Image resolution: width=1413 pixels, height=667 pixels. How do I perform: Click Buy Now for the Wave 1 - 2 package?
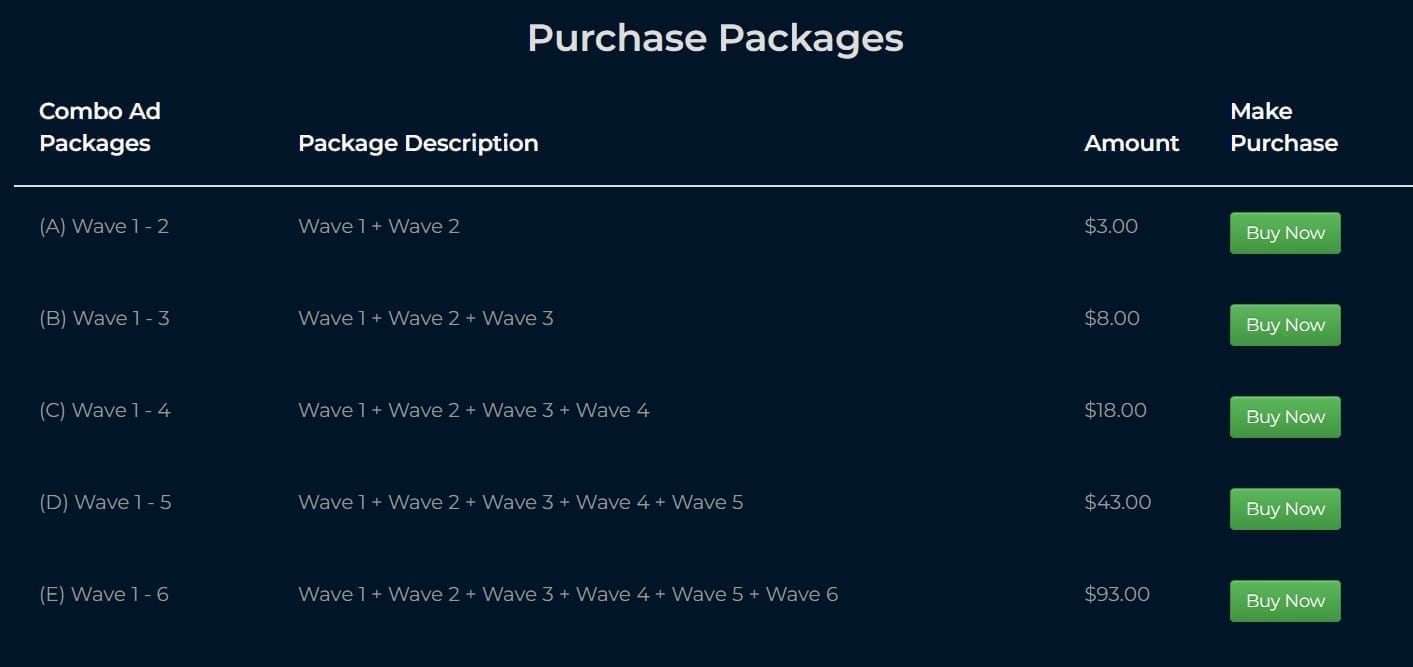point(1284,233)
